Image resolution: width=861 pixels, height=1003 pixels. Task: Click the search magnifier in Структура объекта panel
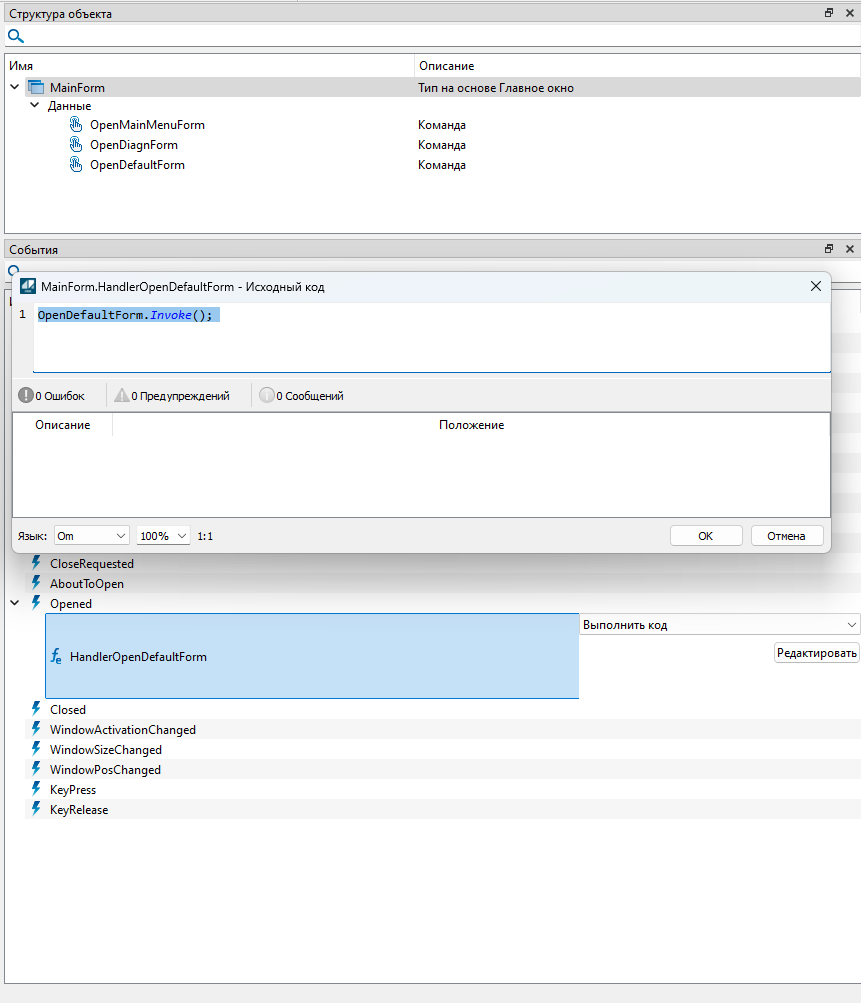[16, 36]
